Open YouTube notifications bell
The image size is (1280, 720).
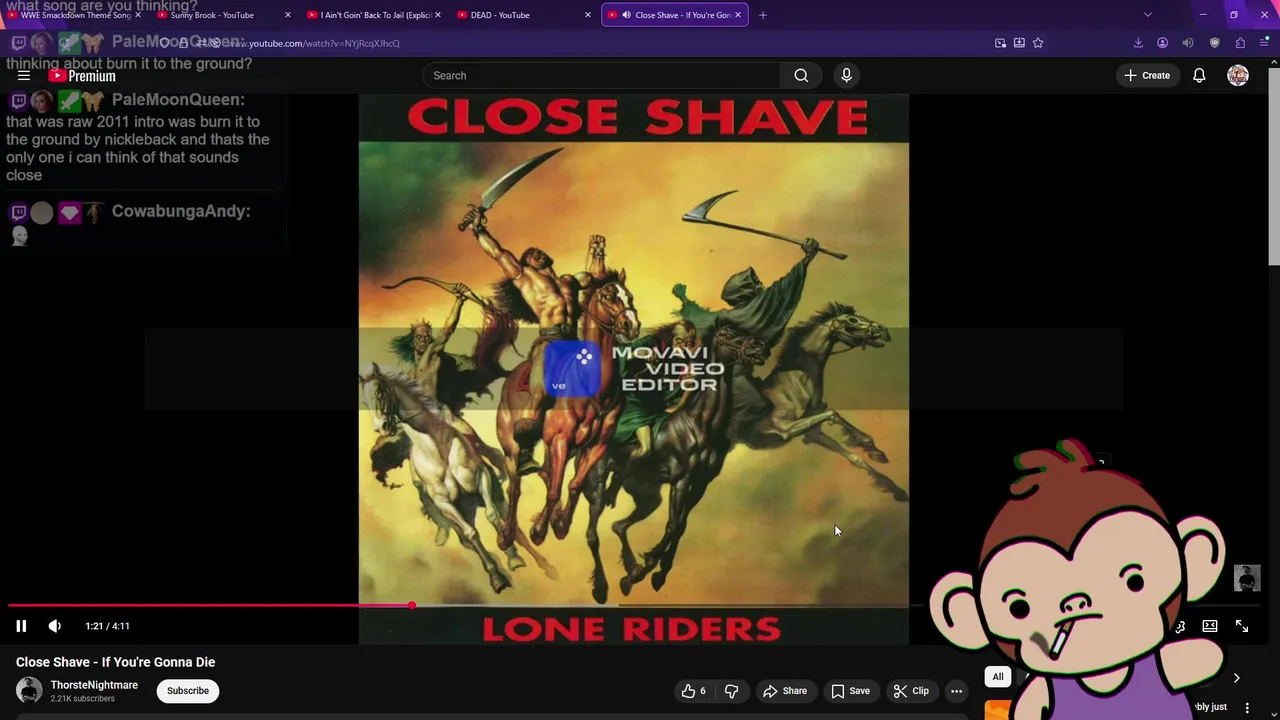point(1199,75)
